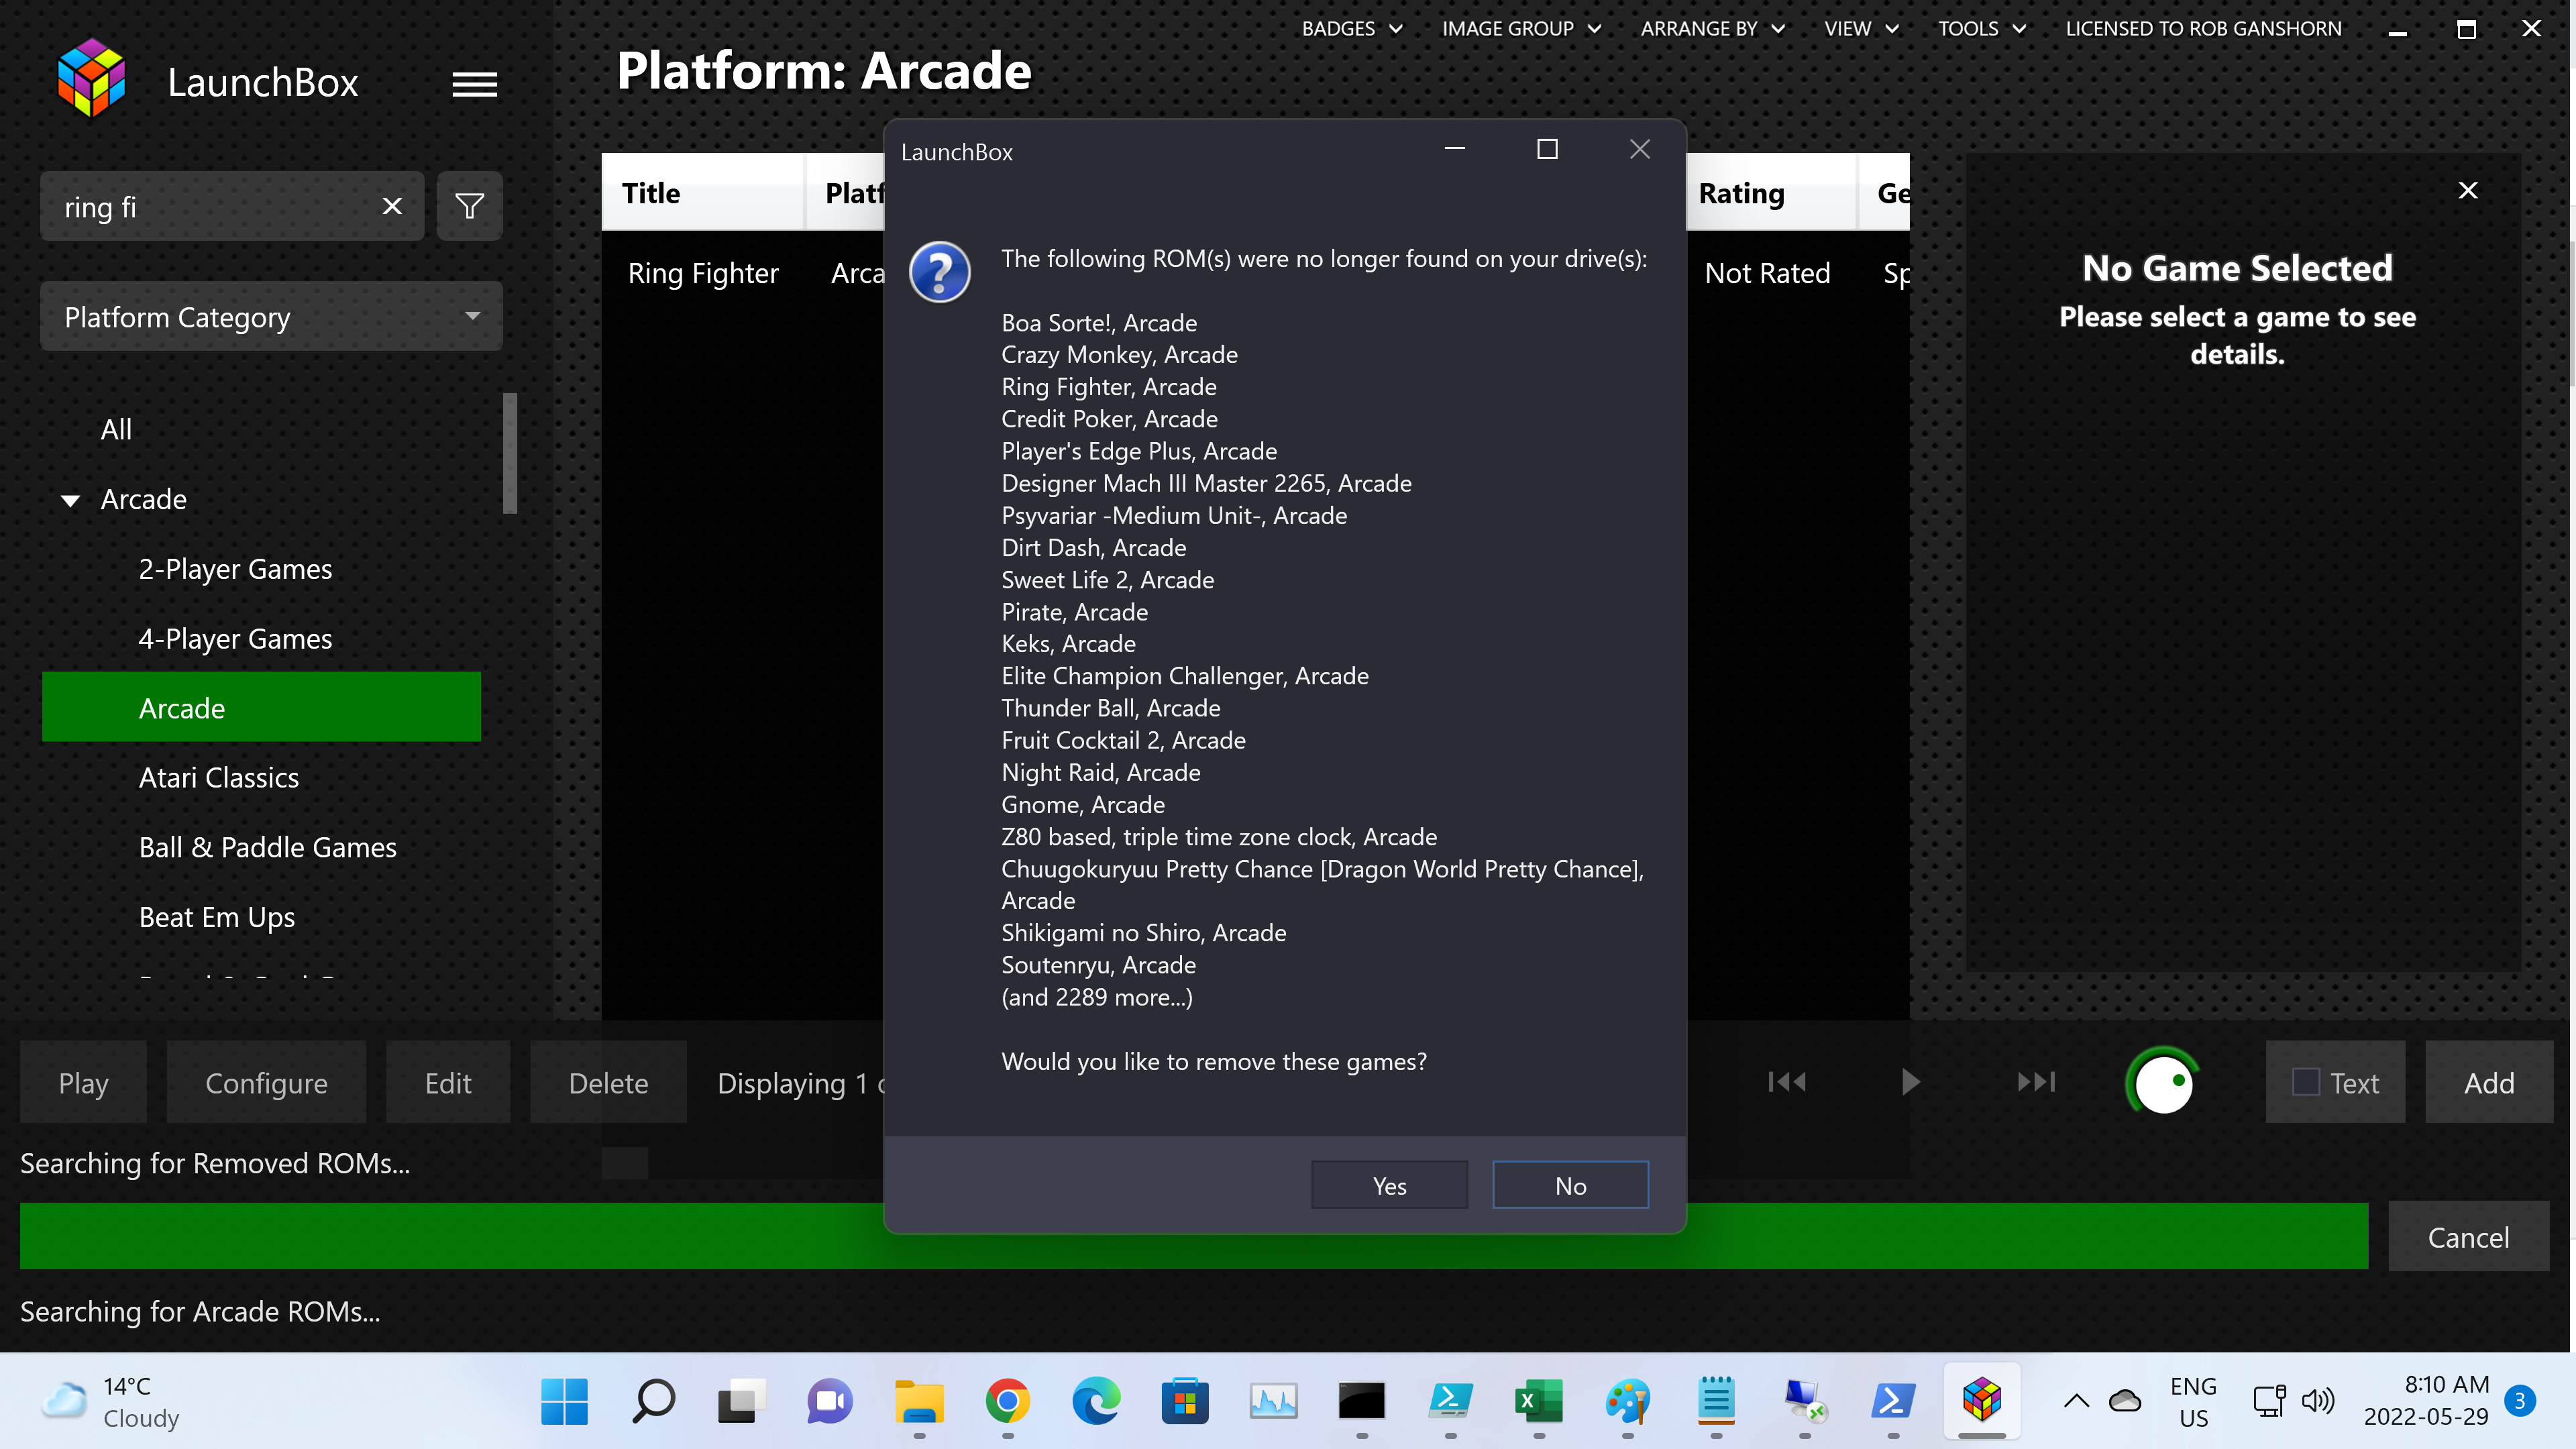Select Ball & Paddle Games category

pos(267,847)
